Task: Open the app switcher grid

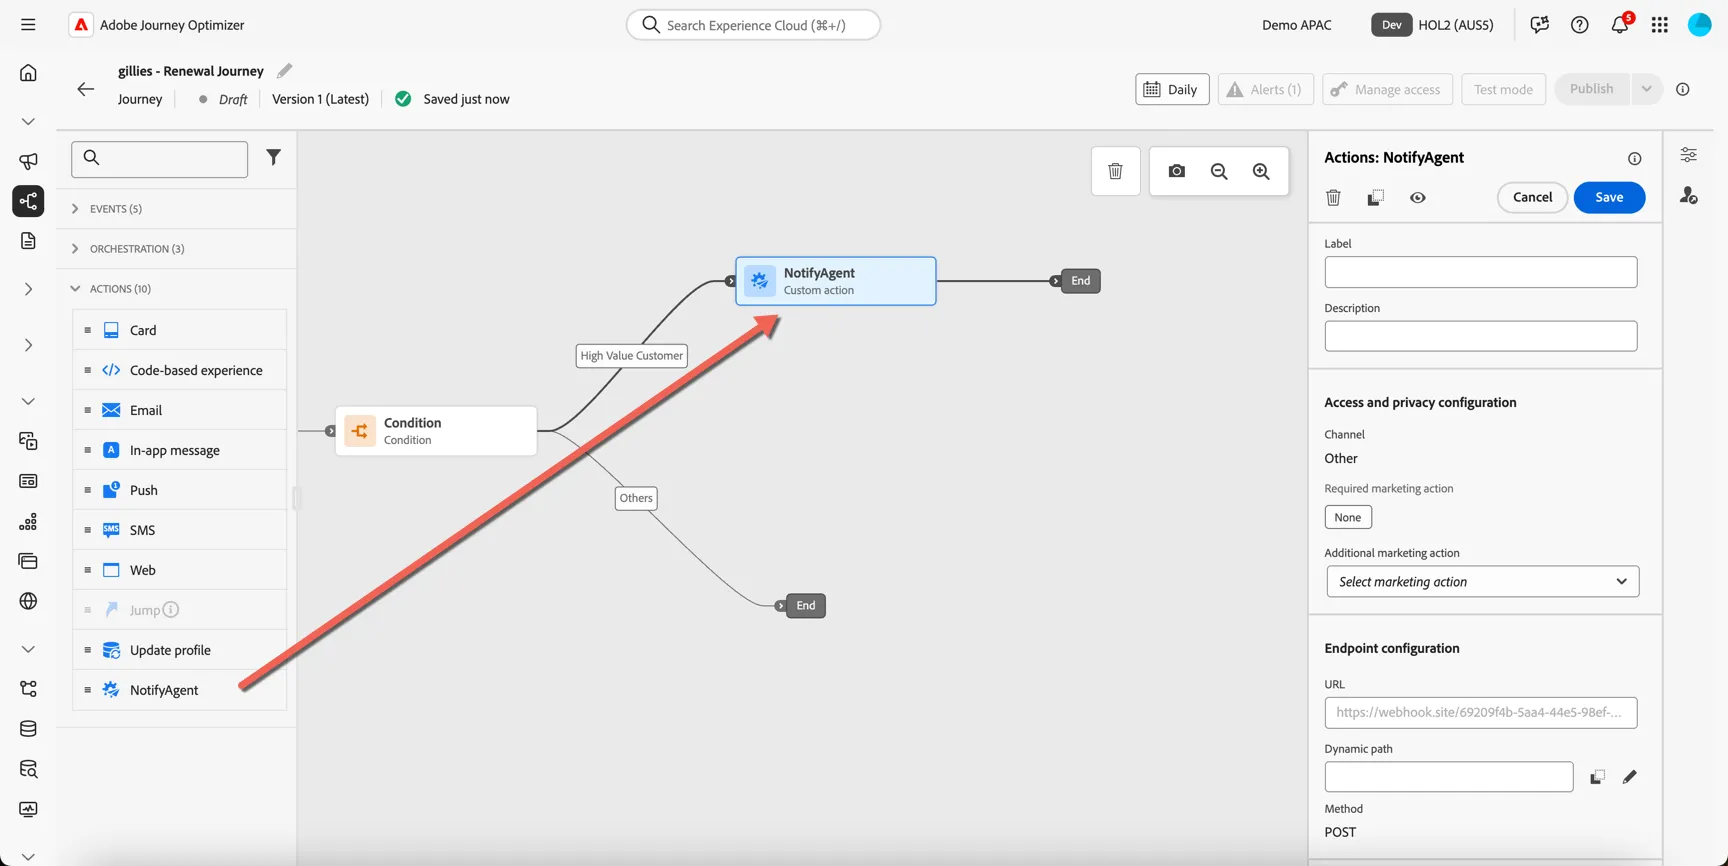Action: (1660, 25)
